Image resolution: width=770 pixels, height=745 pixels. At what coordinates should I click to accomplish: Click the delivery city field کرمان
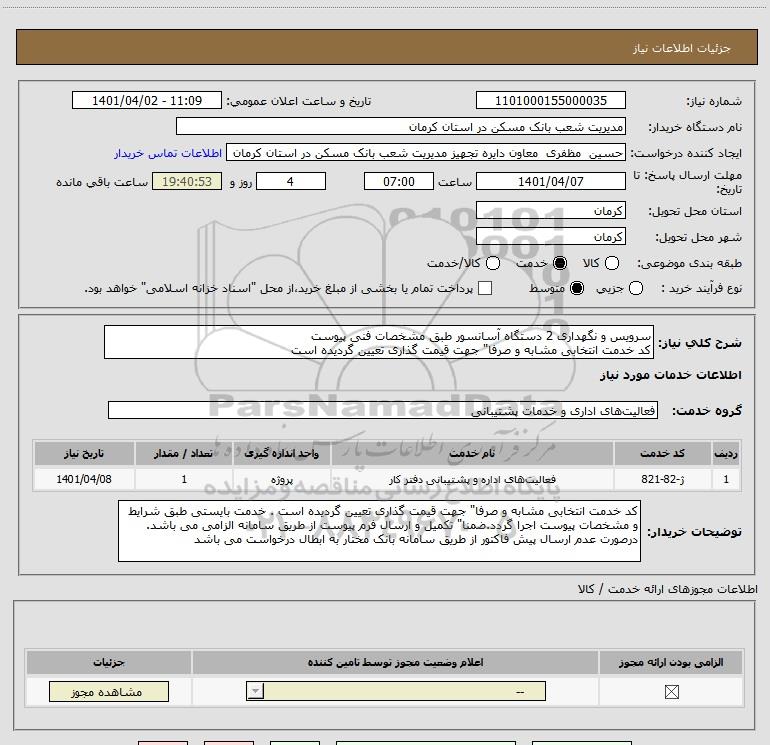[550, 237]
